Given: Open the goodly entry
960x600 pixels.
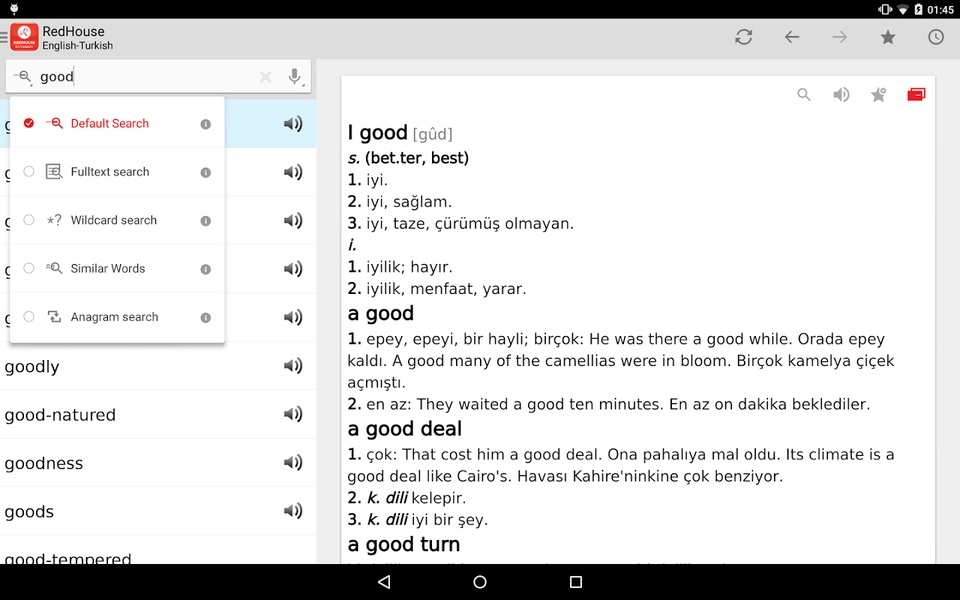Looking at the screenshot, I should pos(158,366).
